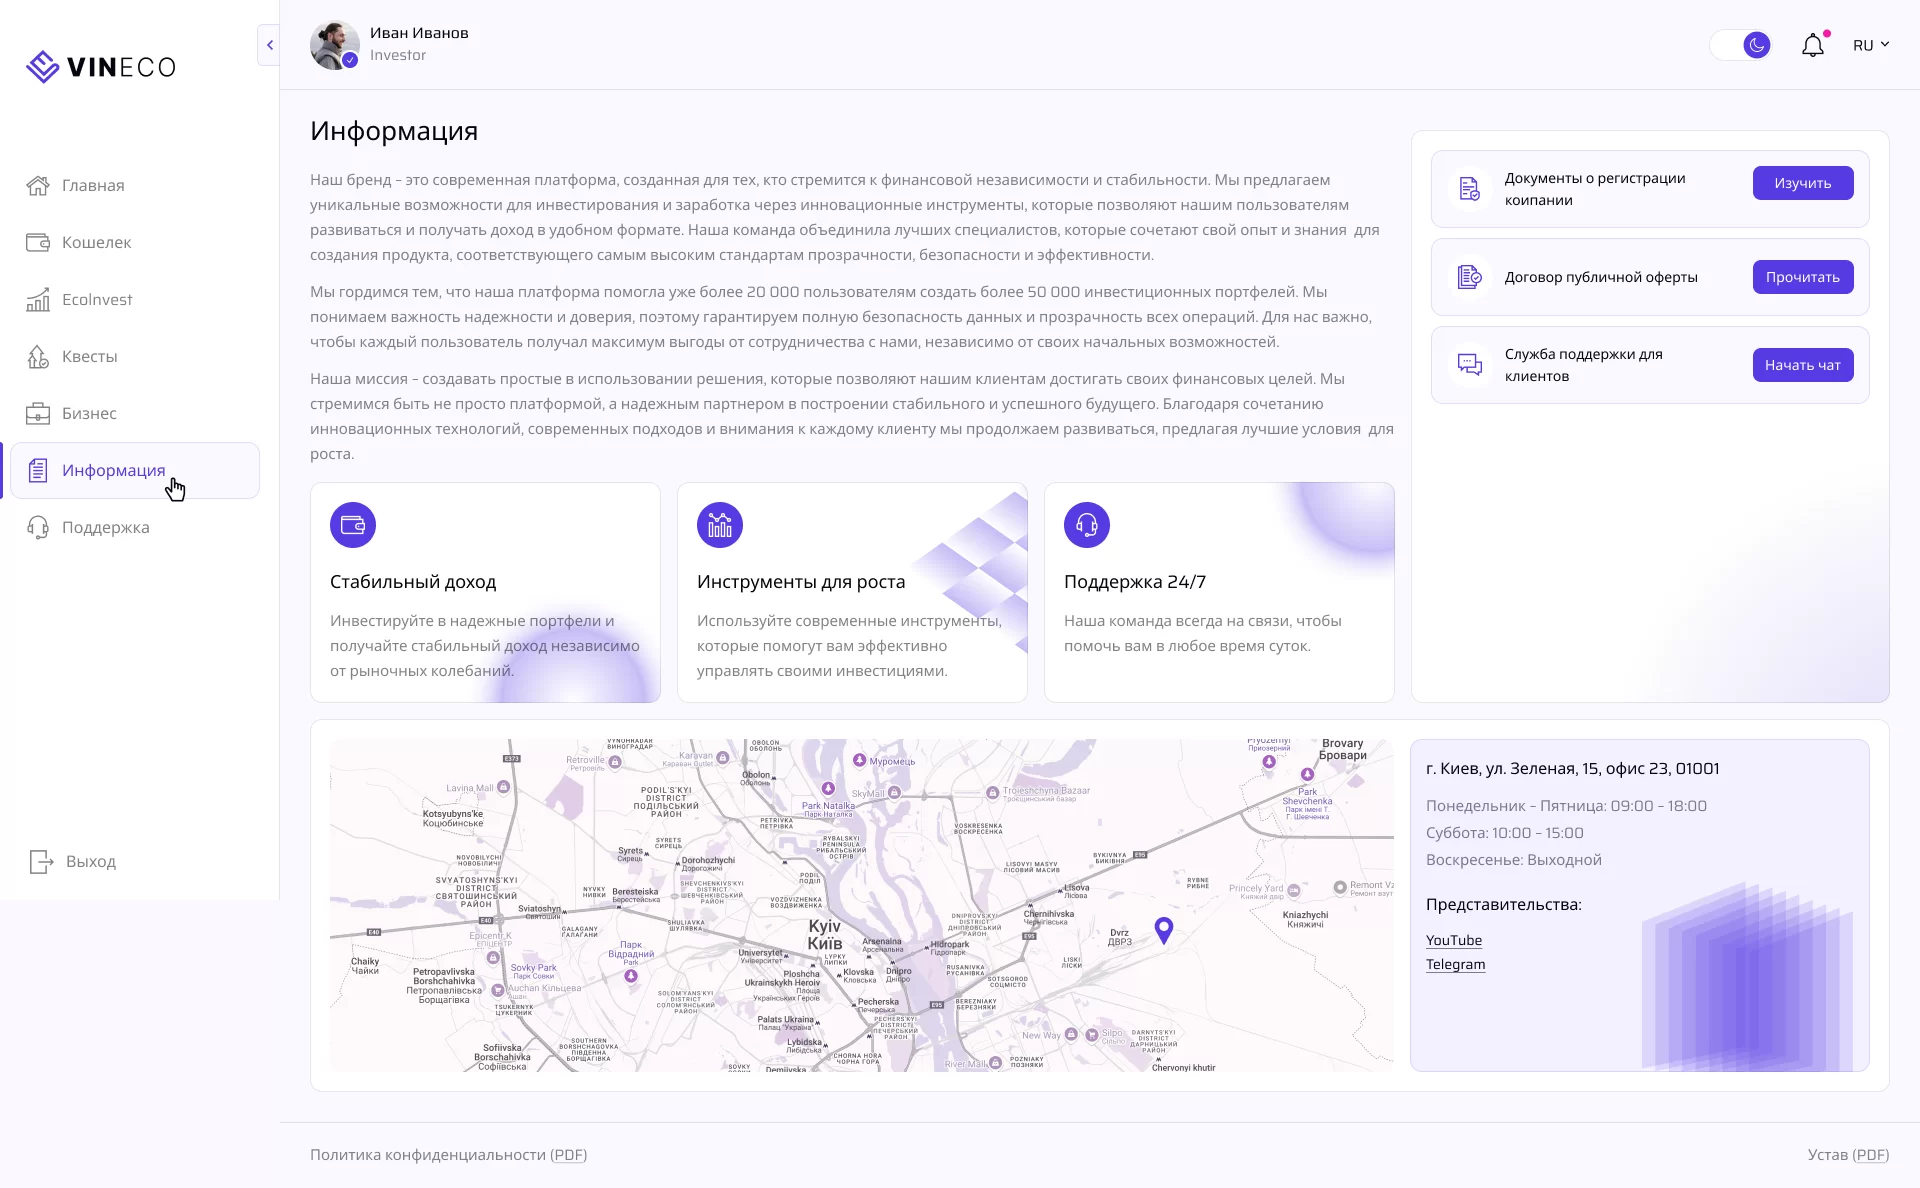This screenshot has width=1920, height=1188.
Task: Click the Выход logout icon
Action: click(x=41, y=862)
